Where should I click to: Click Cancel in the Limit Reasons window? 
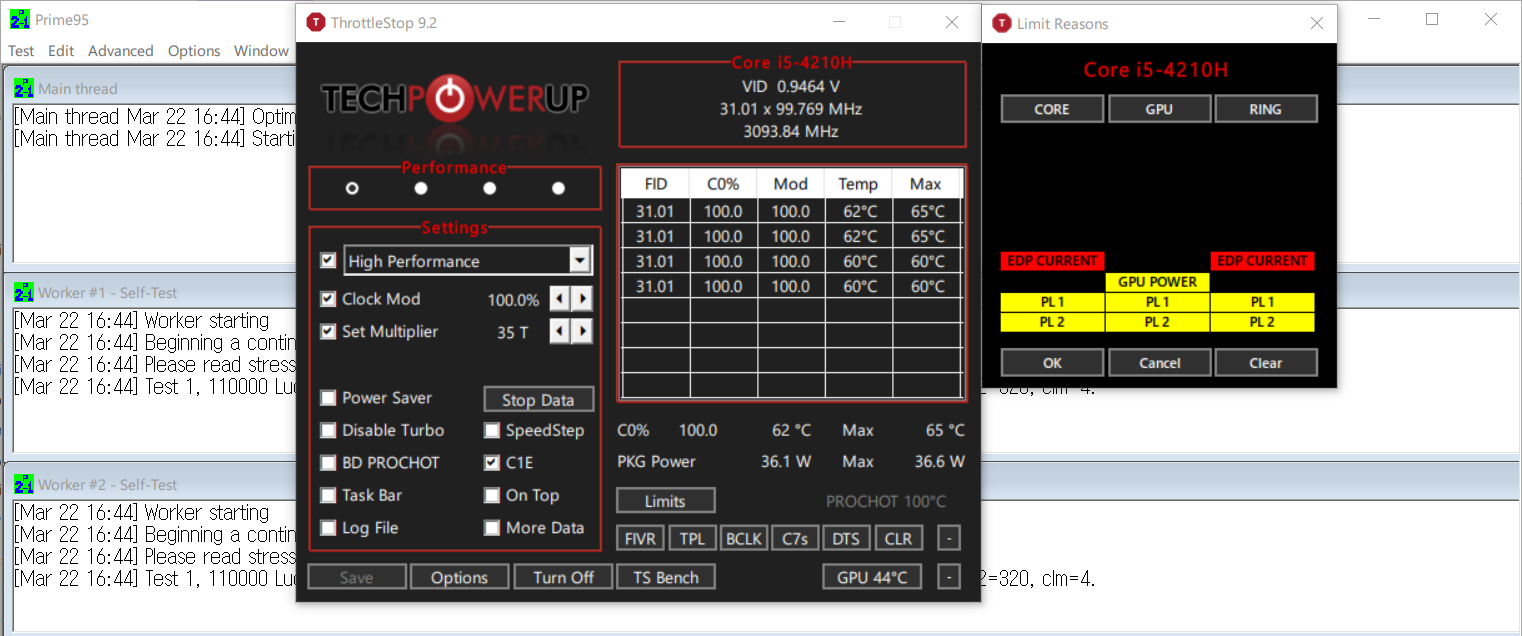coord(1159,362)
